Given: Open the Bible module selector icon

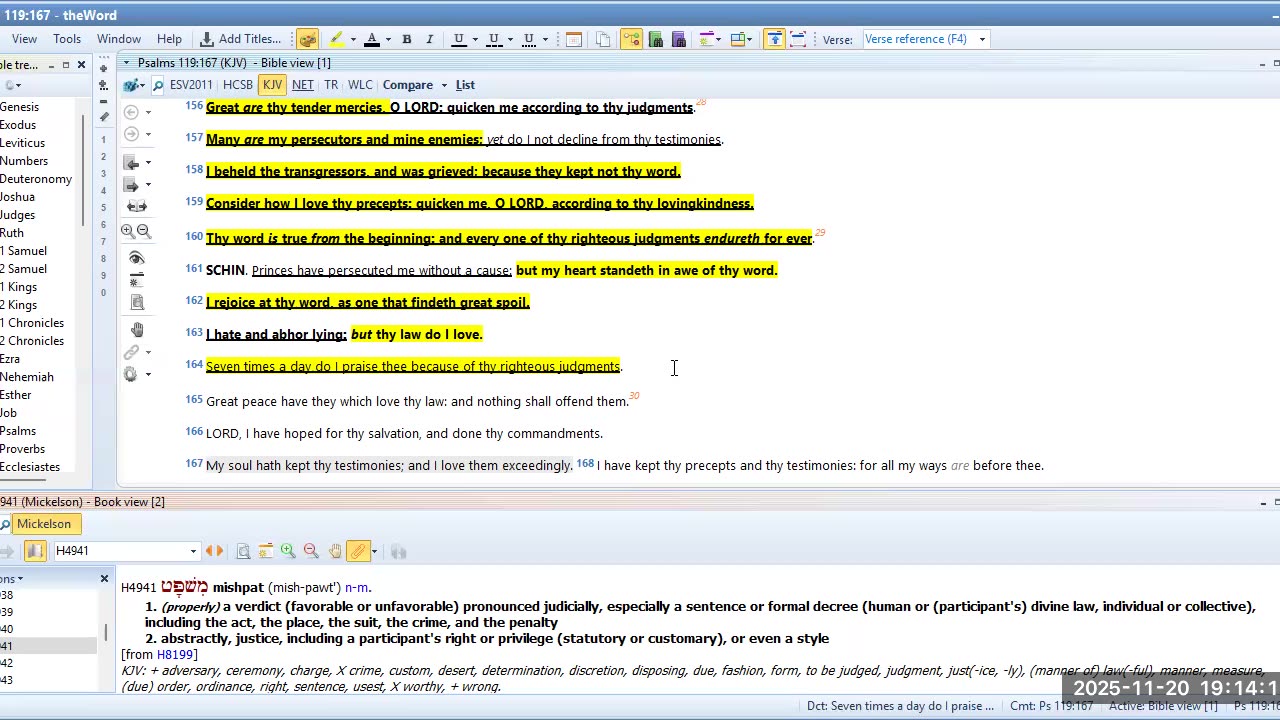Looking at the screenshot, I should point(131,85).
